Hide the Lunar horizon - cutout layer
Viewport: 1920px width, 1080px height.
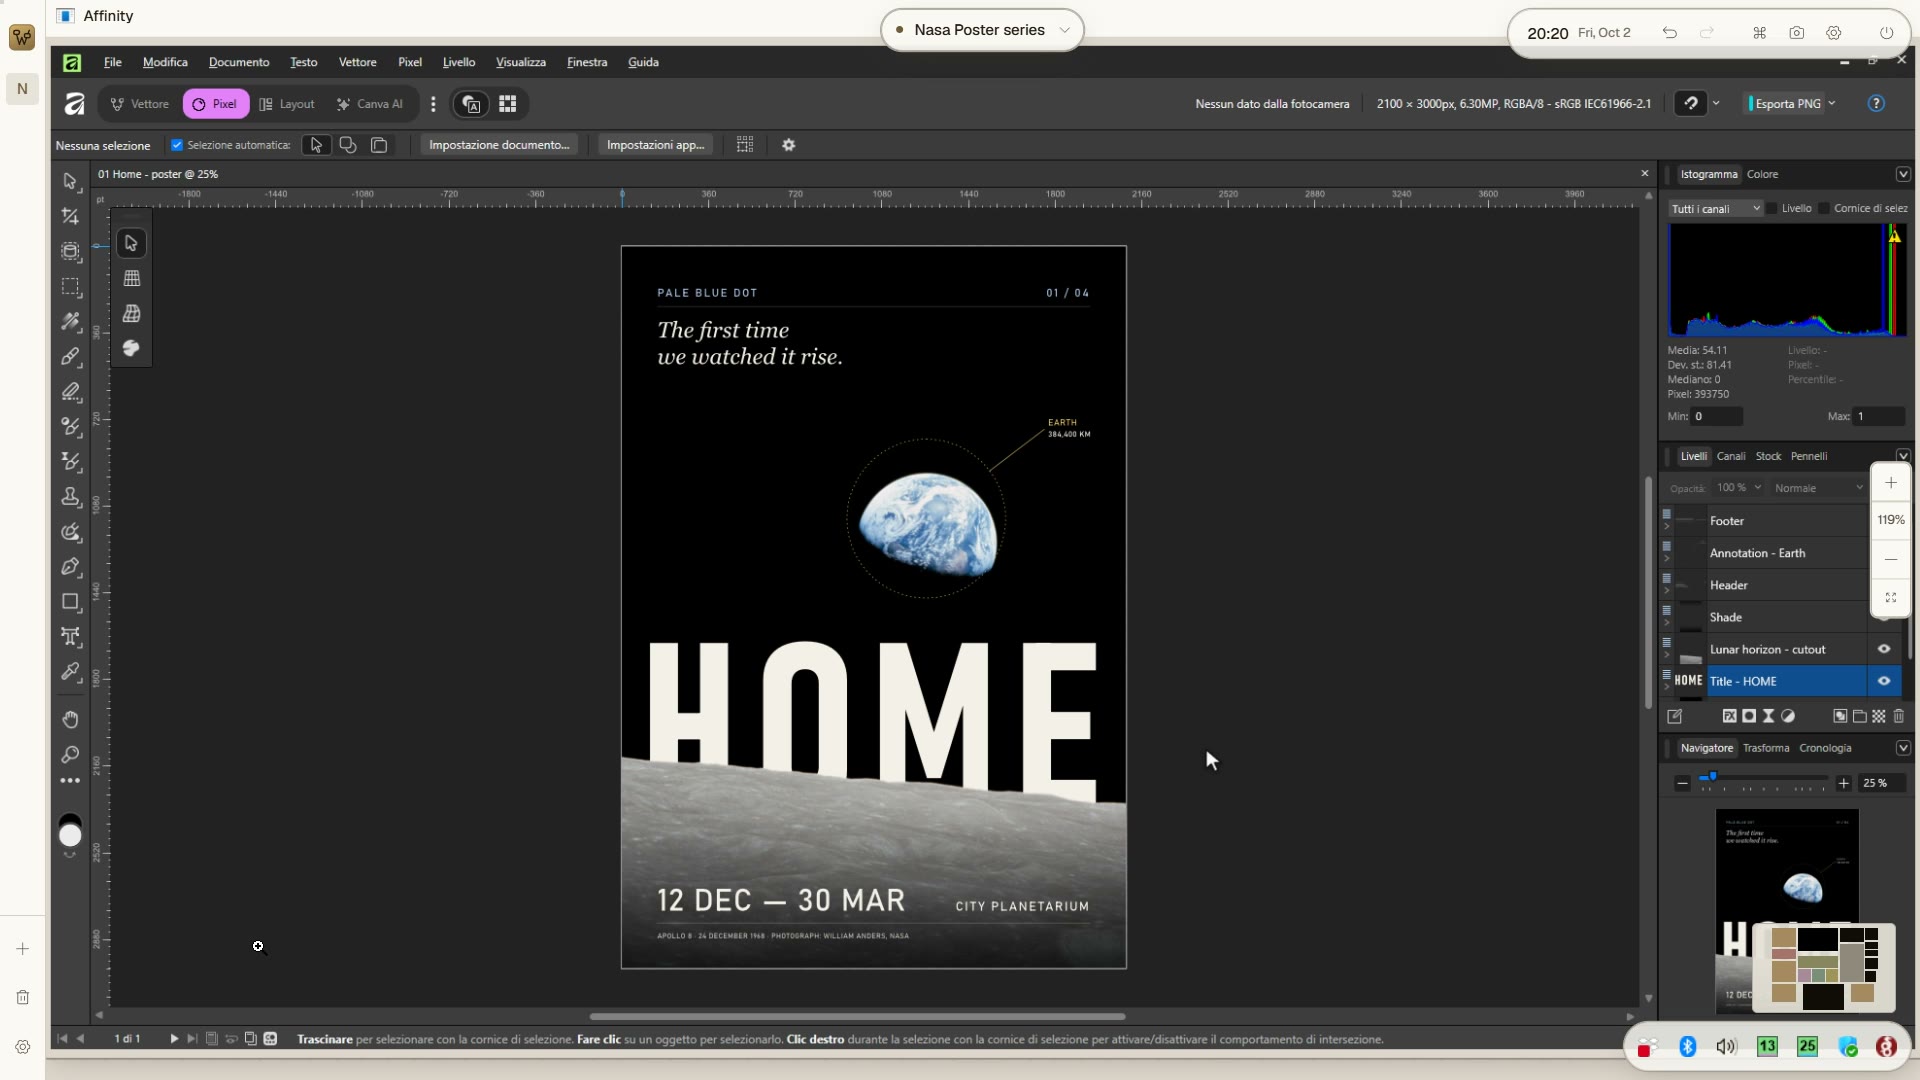pyautogui.click(x=1884, y=649)
